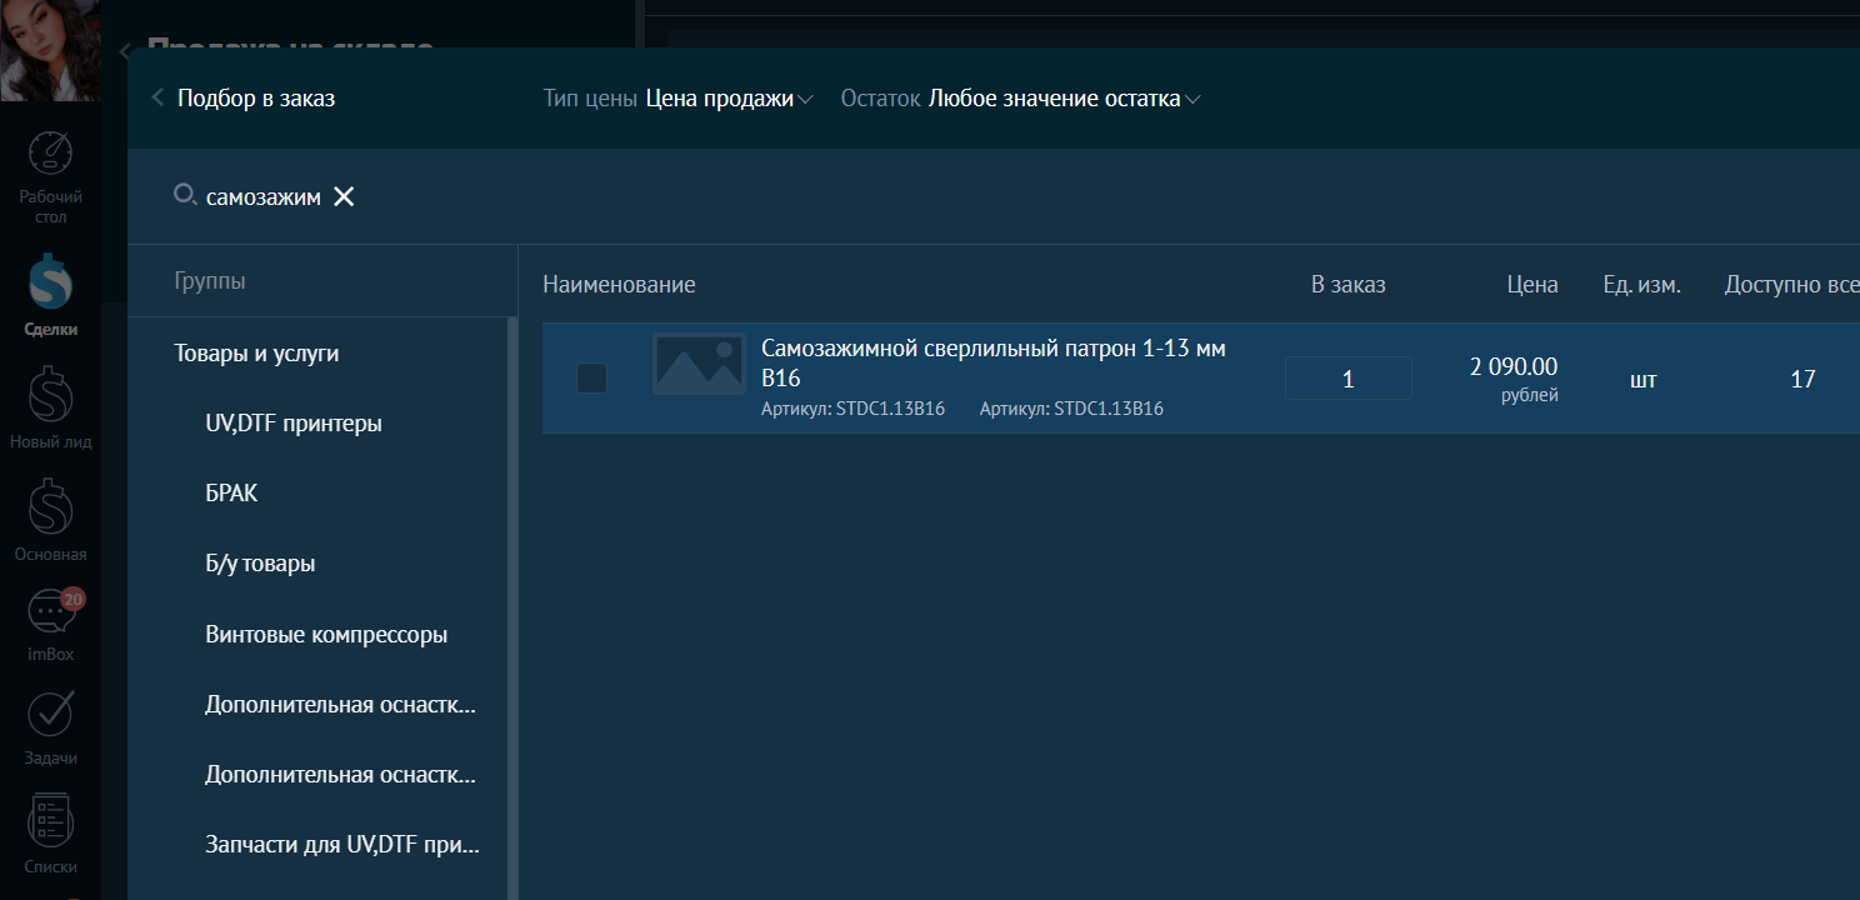
Task: Click the quantity field in В заказ
Action: coord(1347,379)
